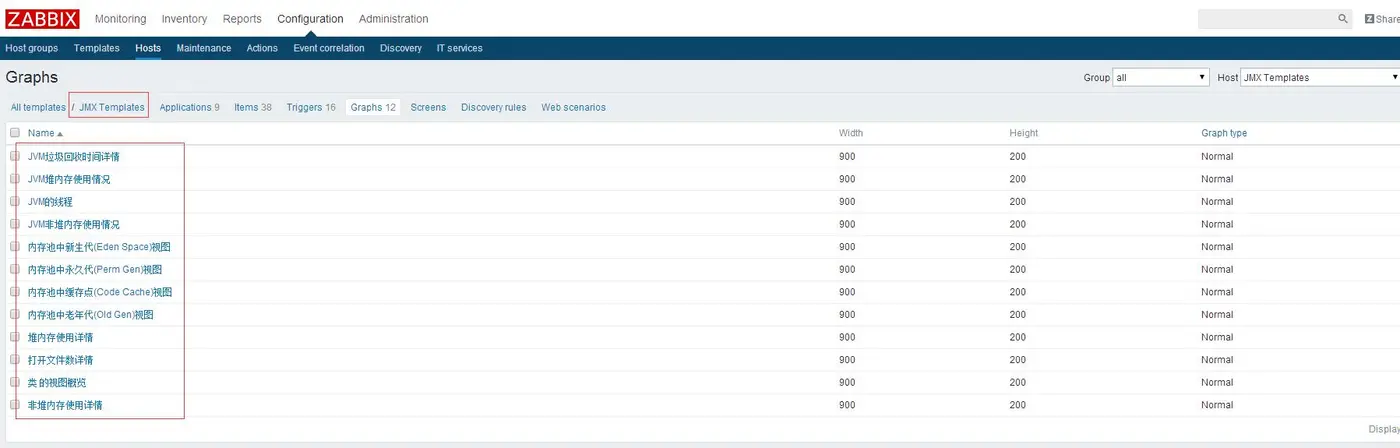The image size is (1400, 448).
Task: Click the search magnifier icon
Action: click(1343, 19)
